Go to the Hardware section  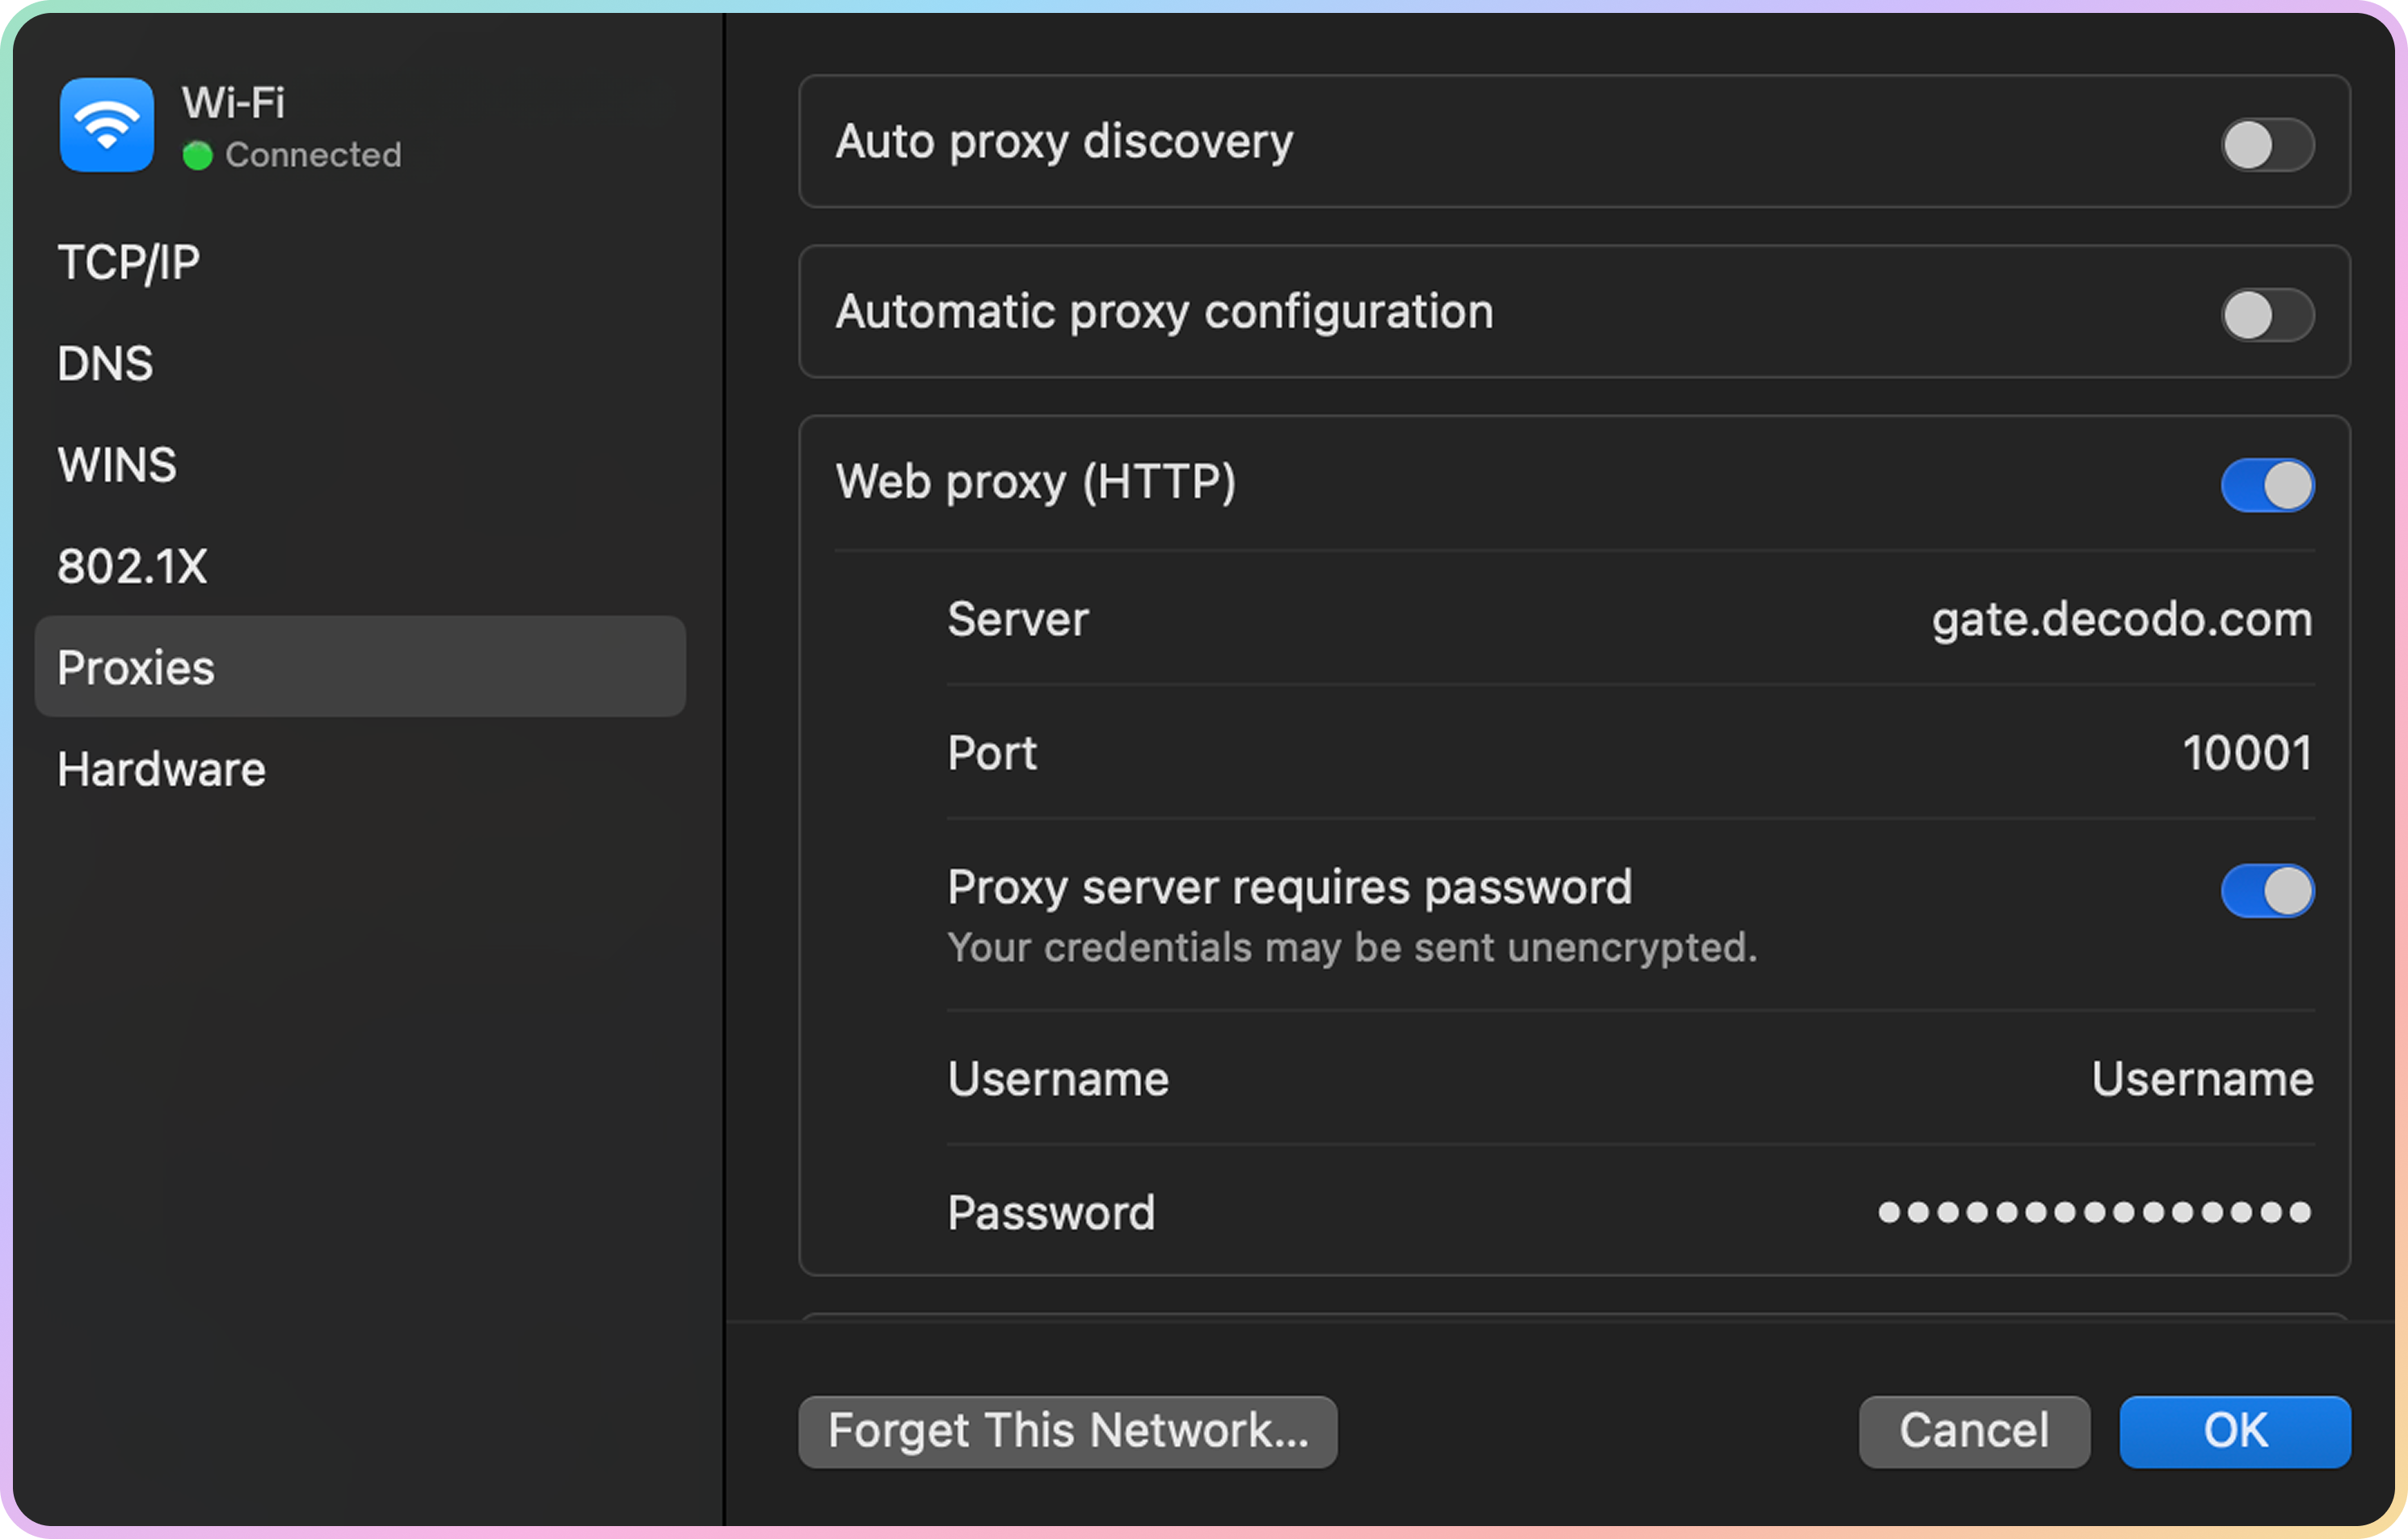(162, 769)
